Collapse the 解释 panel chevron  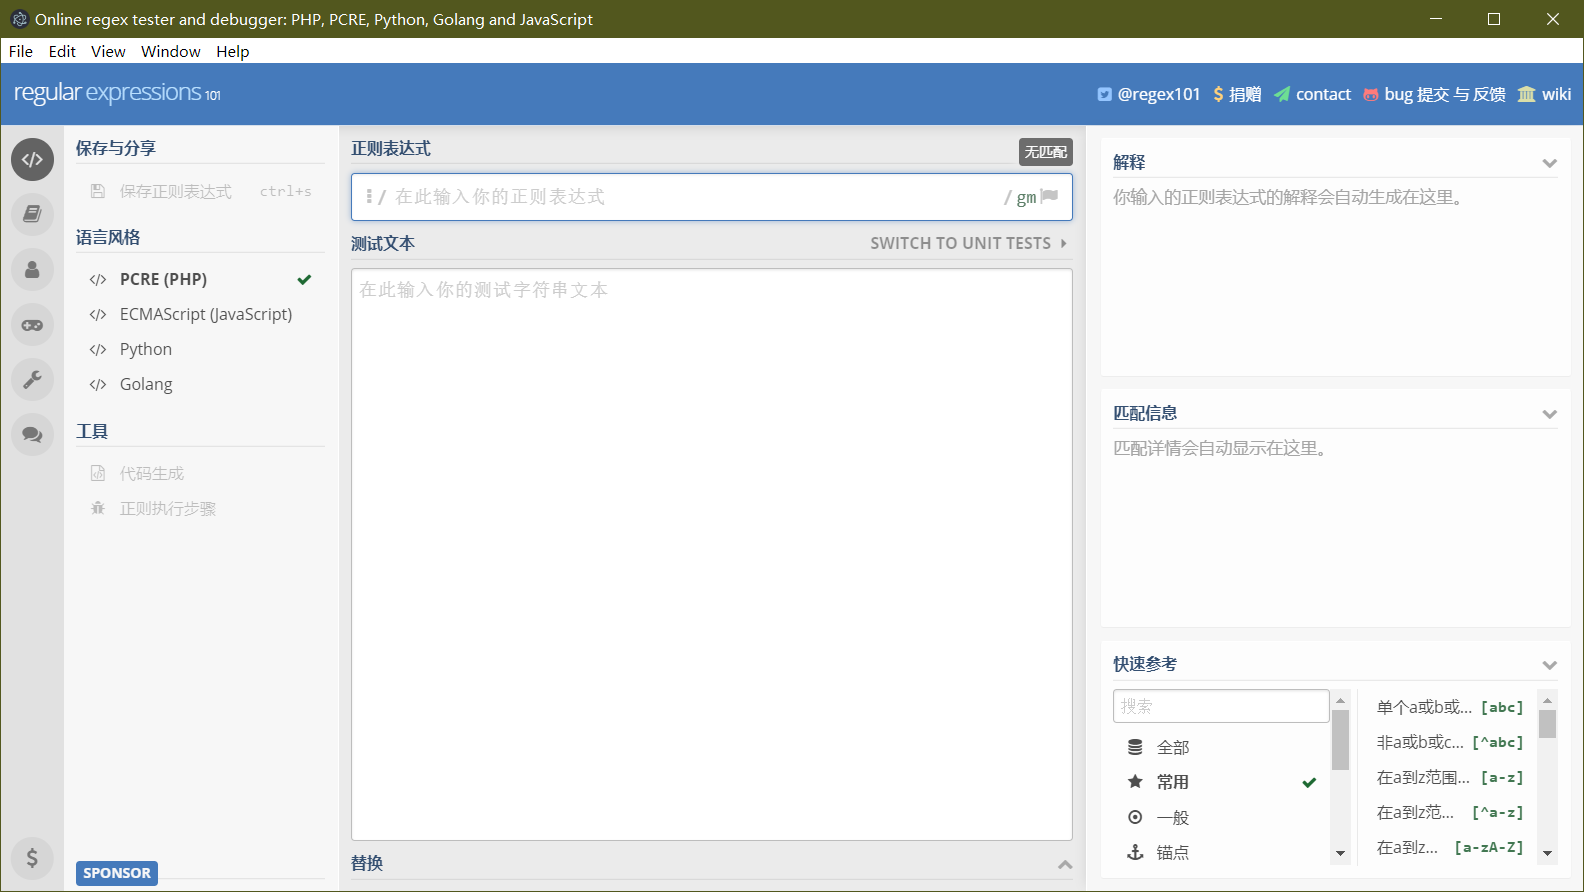1549,163
